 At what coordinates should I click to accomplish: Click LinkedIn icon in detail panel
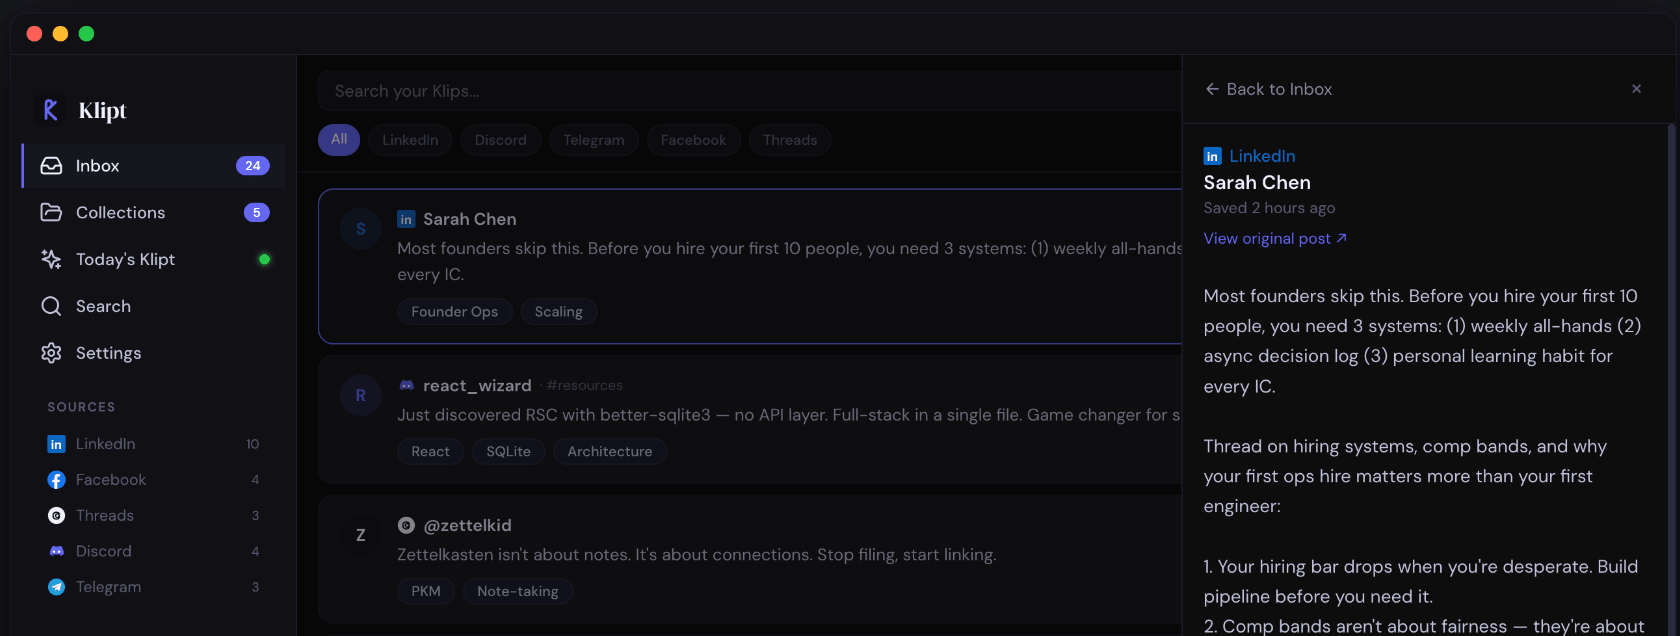click(x=1212, y=156)
